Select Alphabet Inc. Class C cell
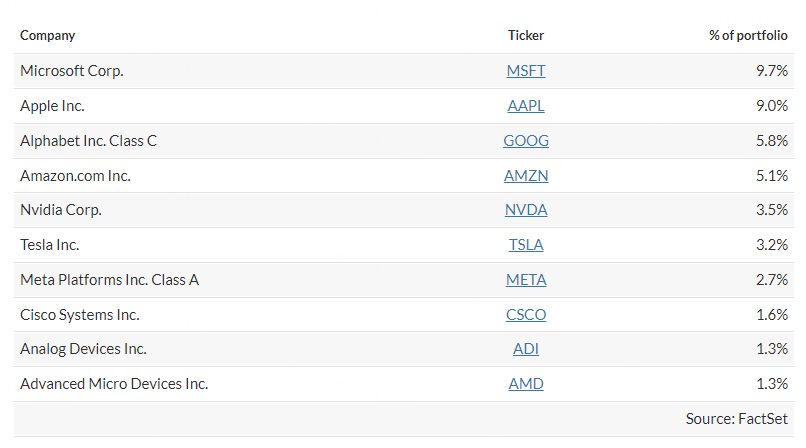Image resolution: width=806 pixels, height=448 pixels. coord(88,141)
